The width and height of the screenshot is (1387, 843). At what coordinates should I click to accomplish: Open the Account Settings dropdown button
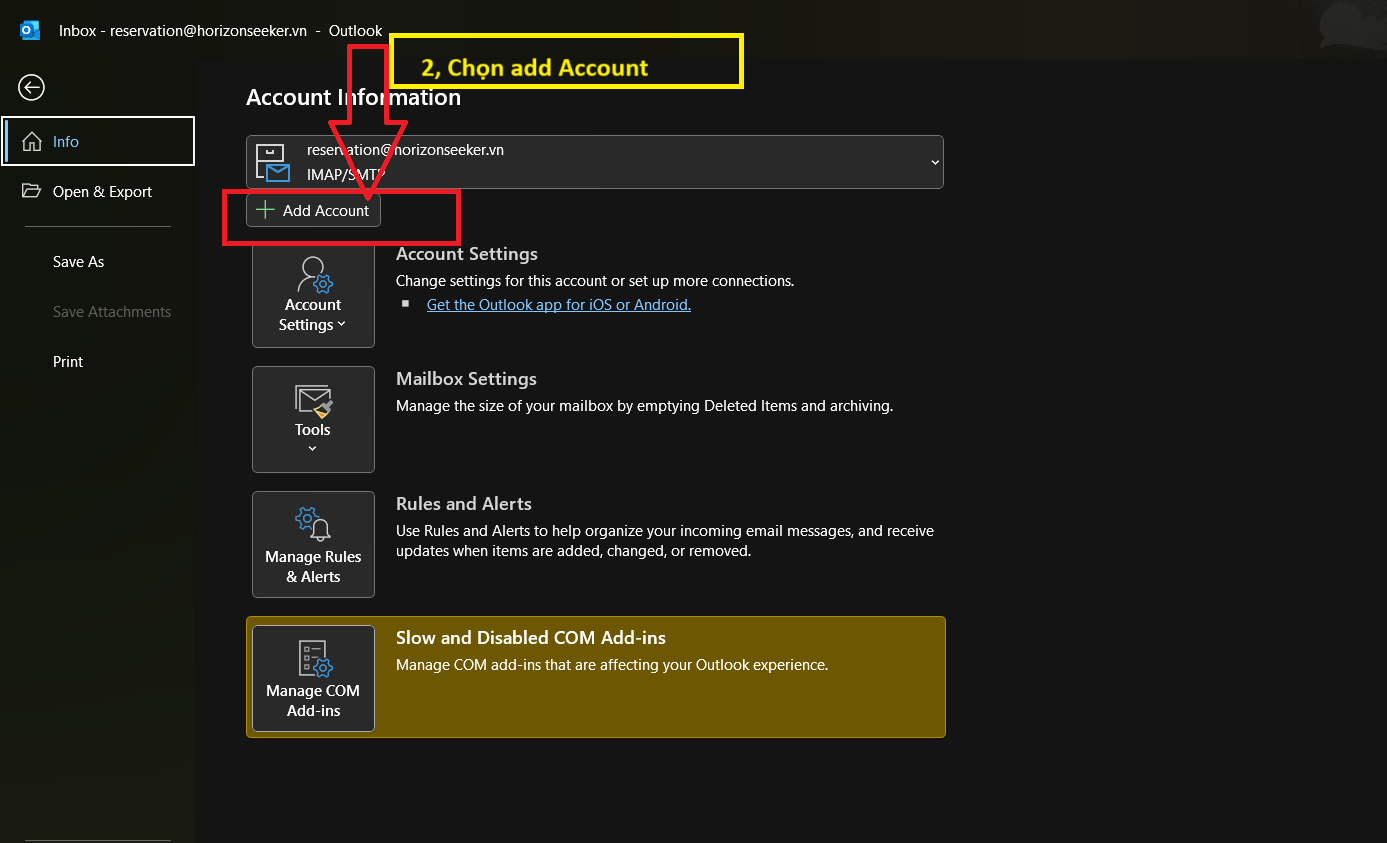pos(313,294)
